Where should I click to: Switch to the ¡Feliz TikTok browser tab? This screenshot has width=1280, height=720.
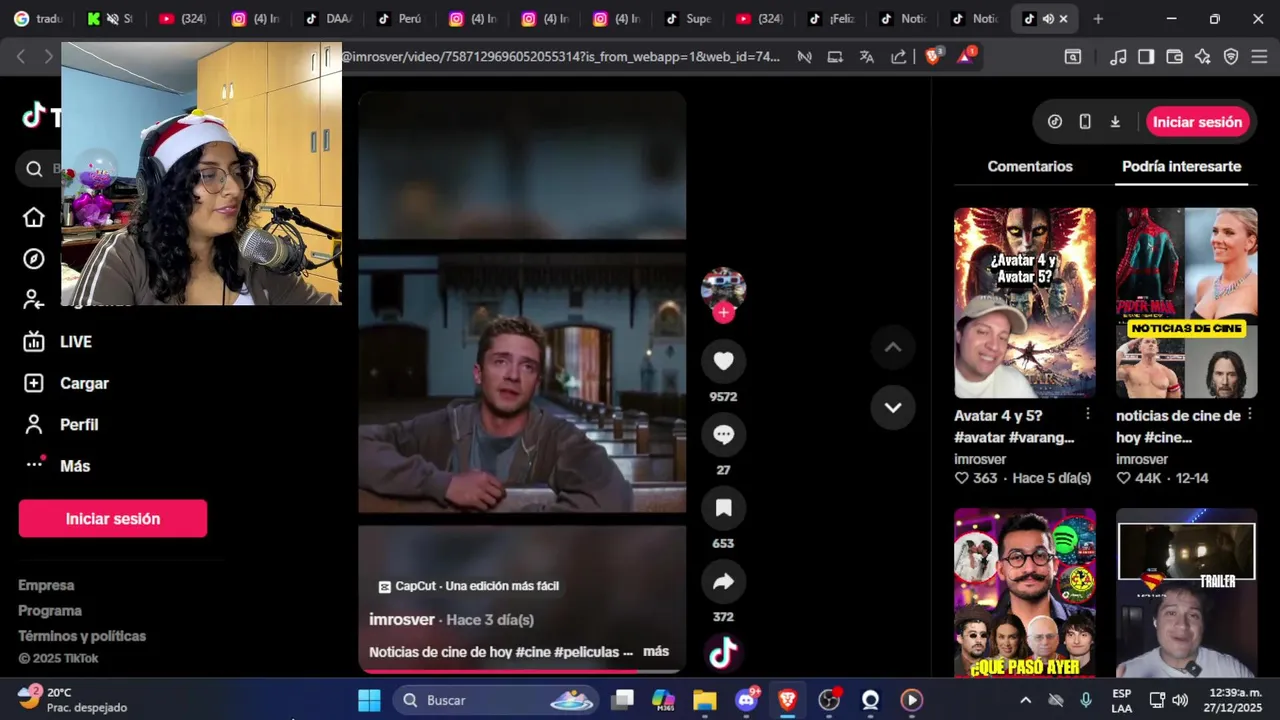point(831,19)
